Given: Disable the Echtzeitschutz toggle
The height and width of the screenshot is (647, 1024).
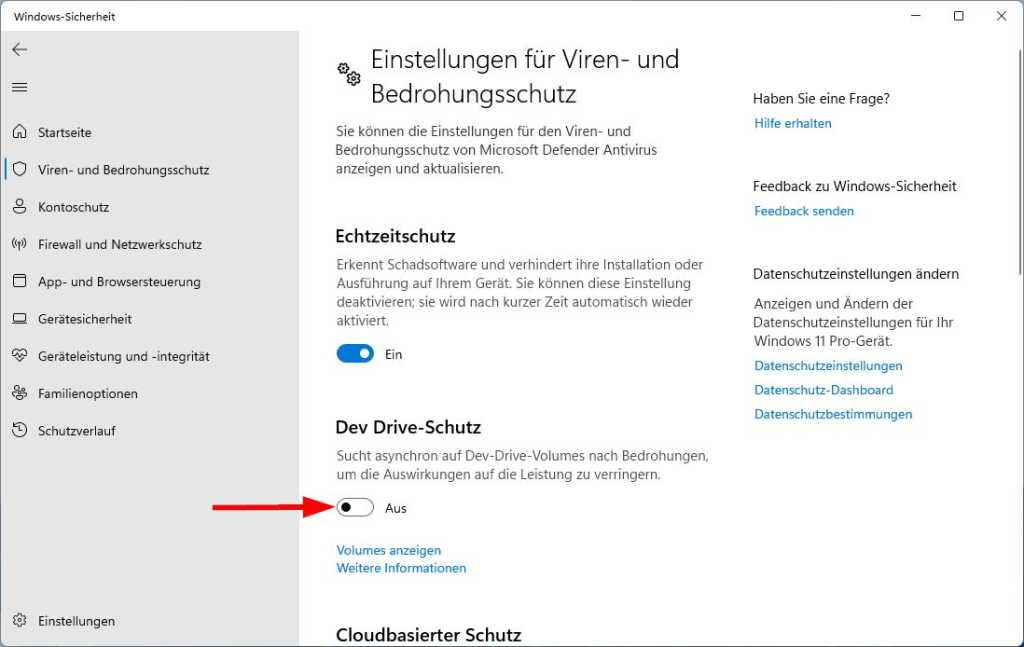Looking at the screenshot, I should pyautogui.click(x=354, y=354).
